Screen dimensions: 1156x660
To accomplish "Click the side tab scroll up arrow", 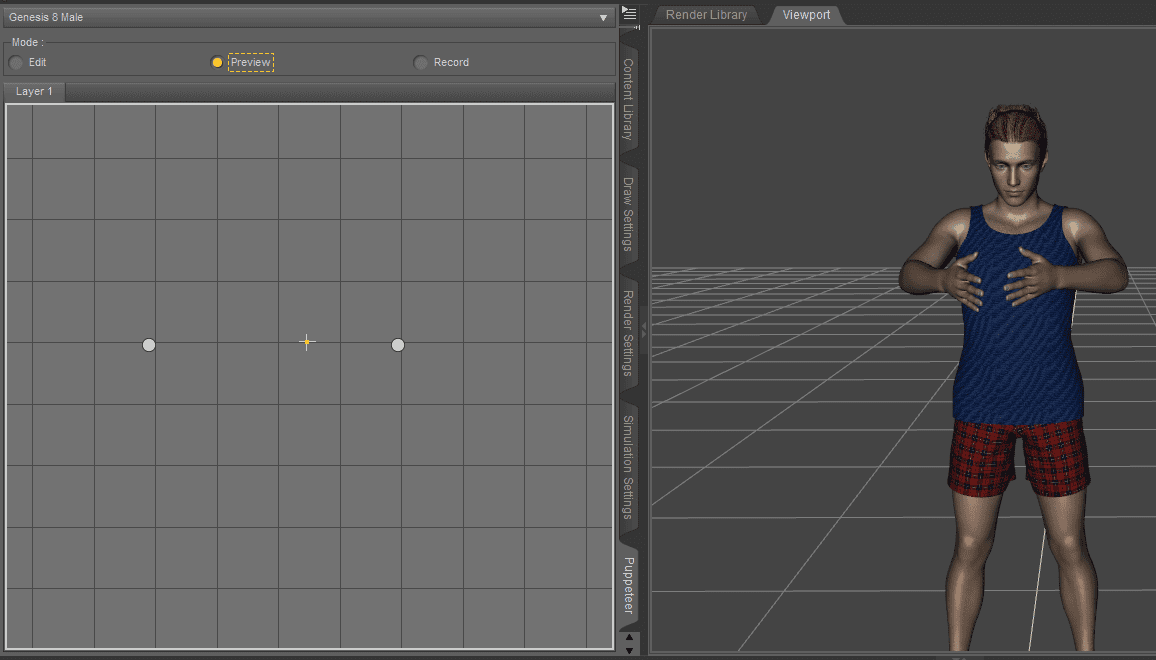I will pyautogui.click(x=629, y=637).
